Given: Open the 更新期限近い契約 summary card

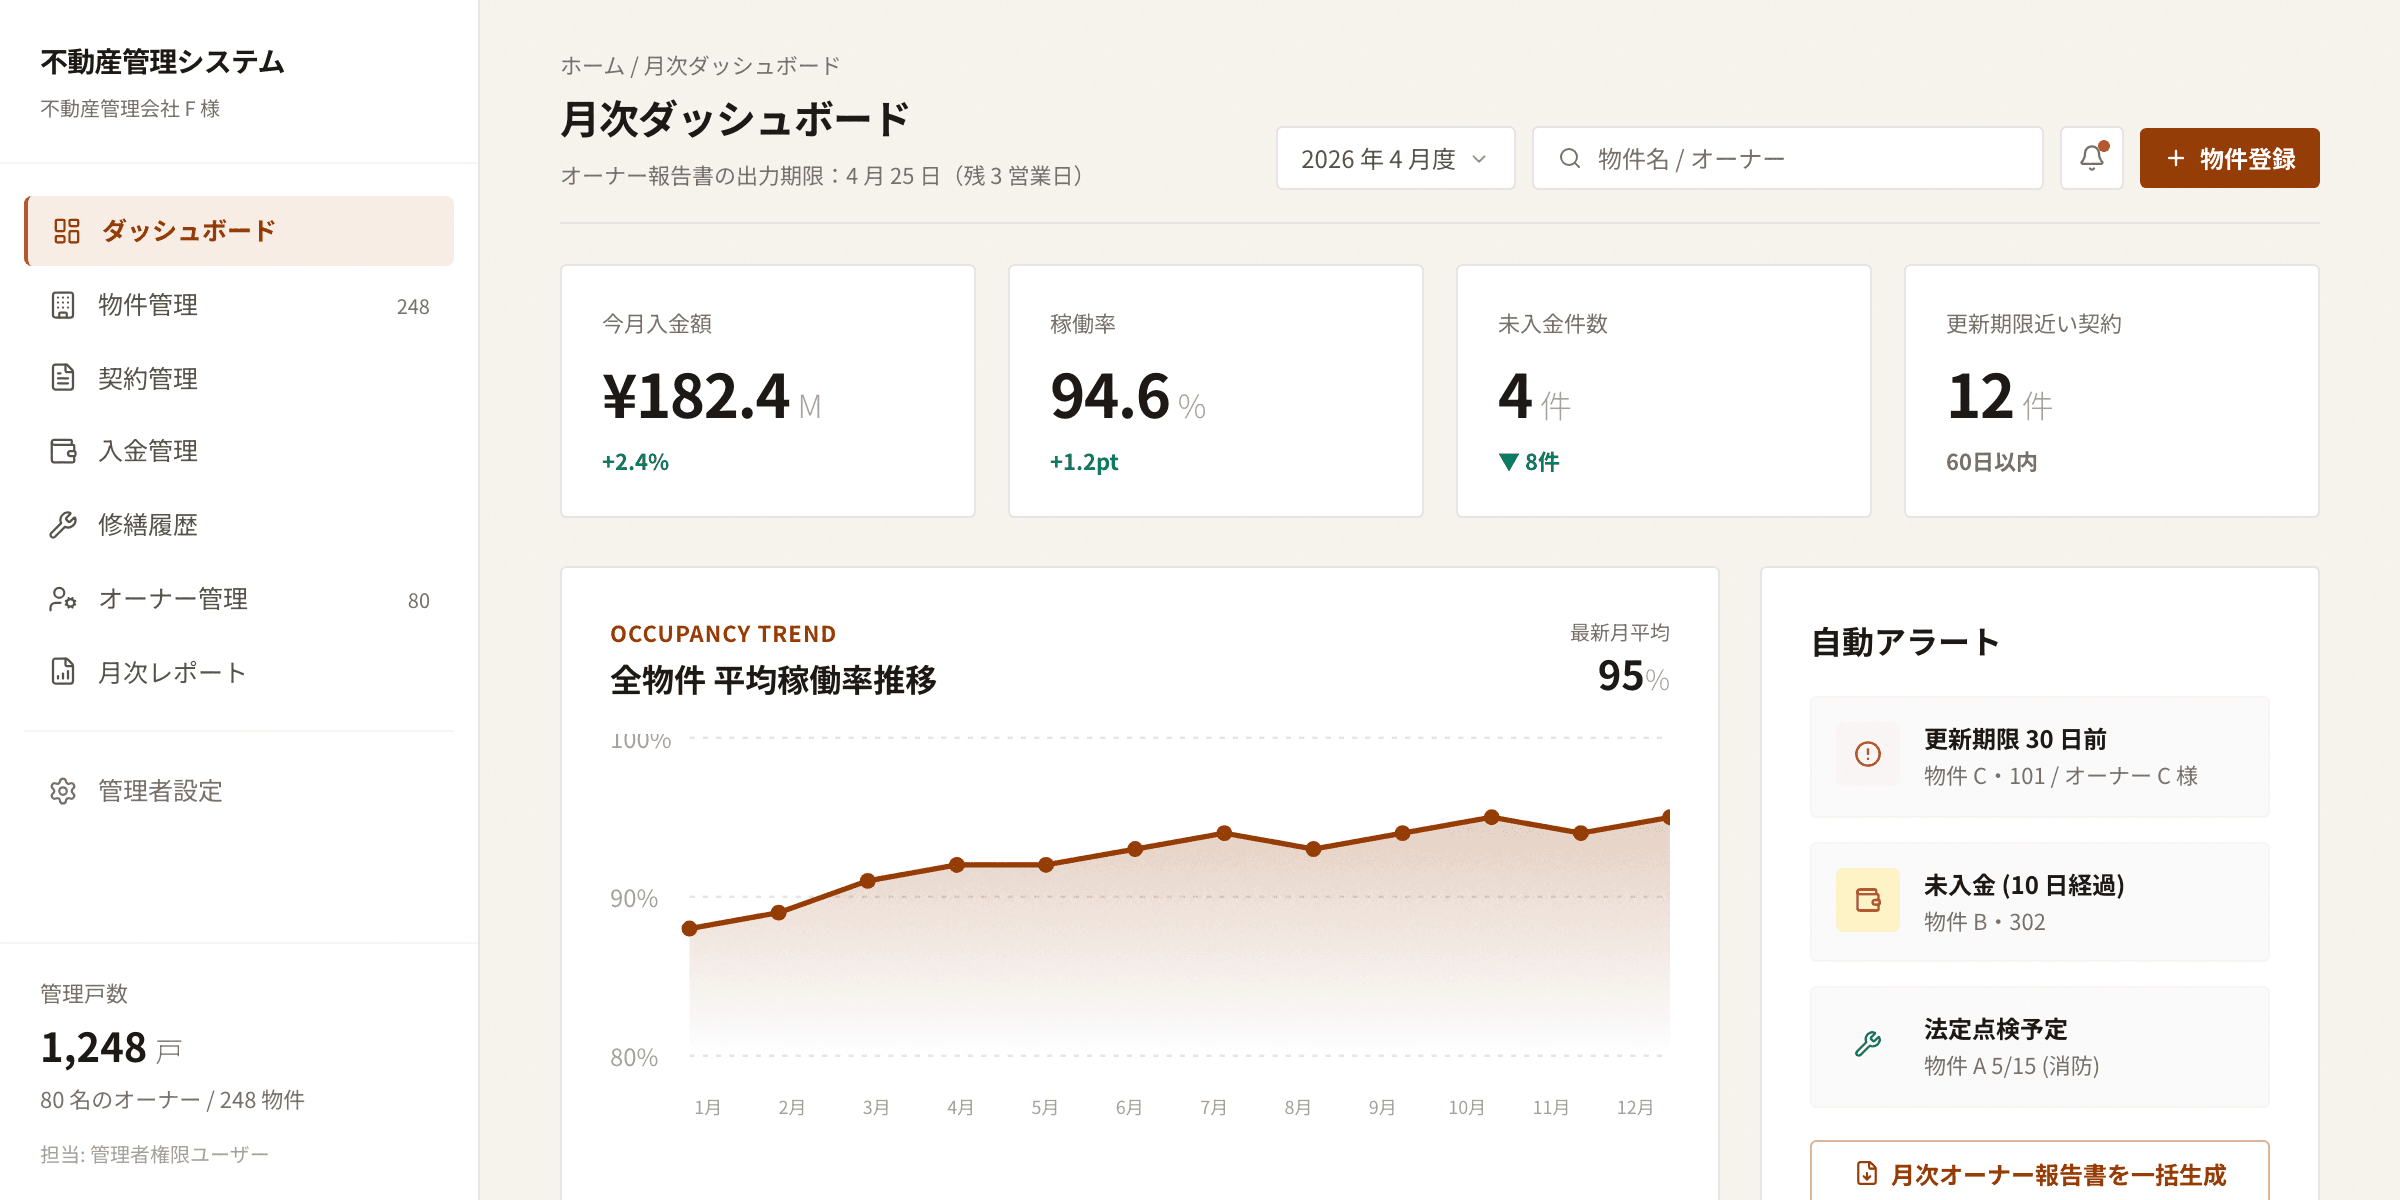Looking at the screenshot, I should pyautogui.click(x=2111, y=391).
